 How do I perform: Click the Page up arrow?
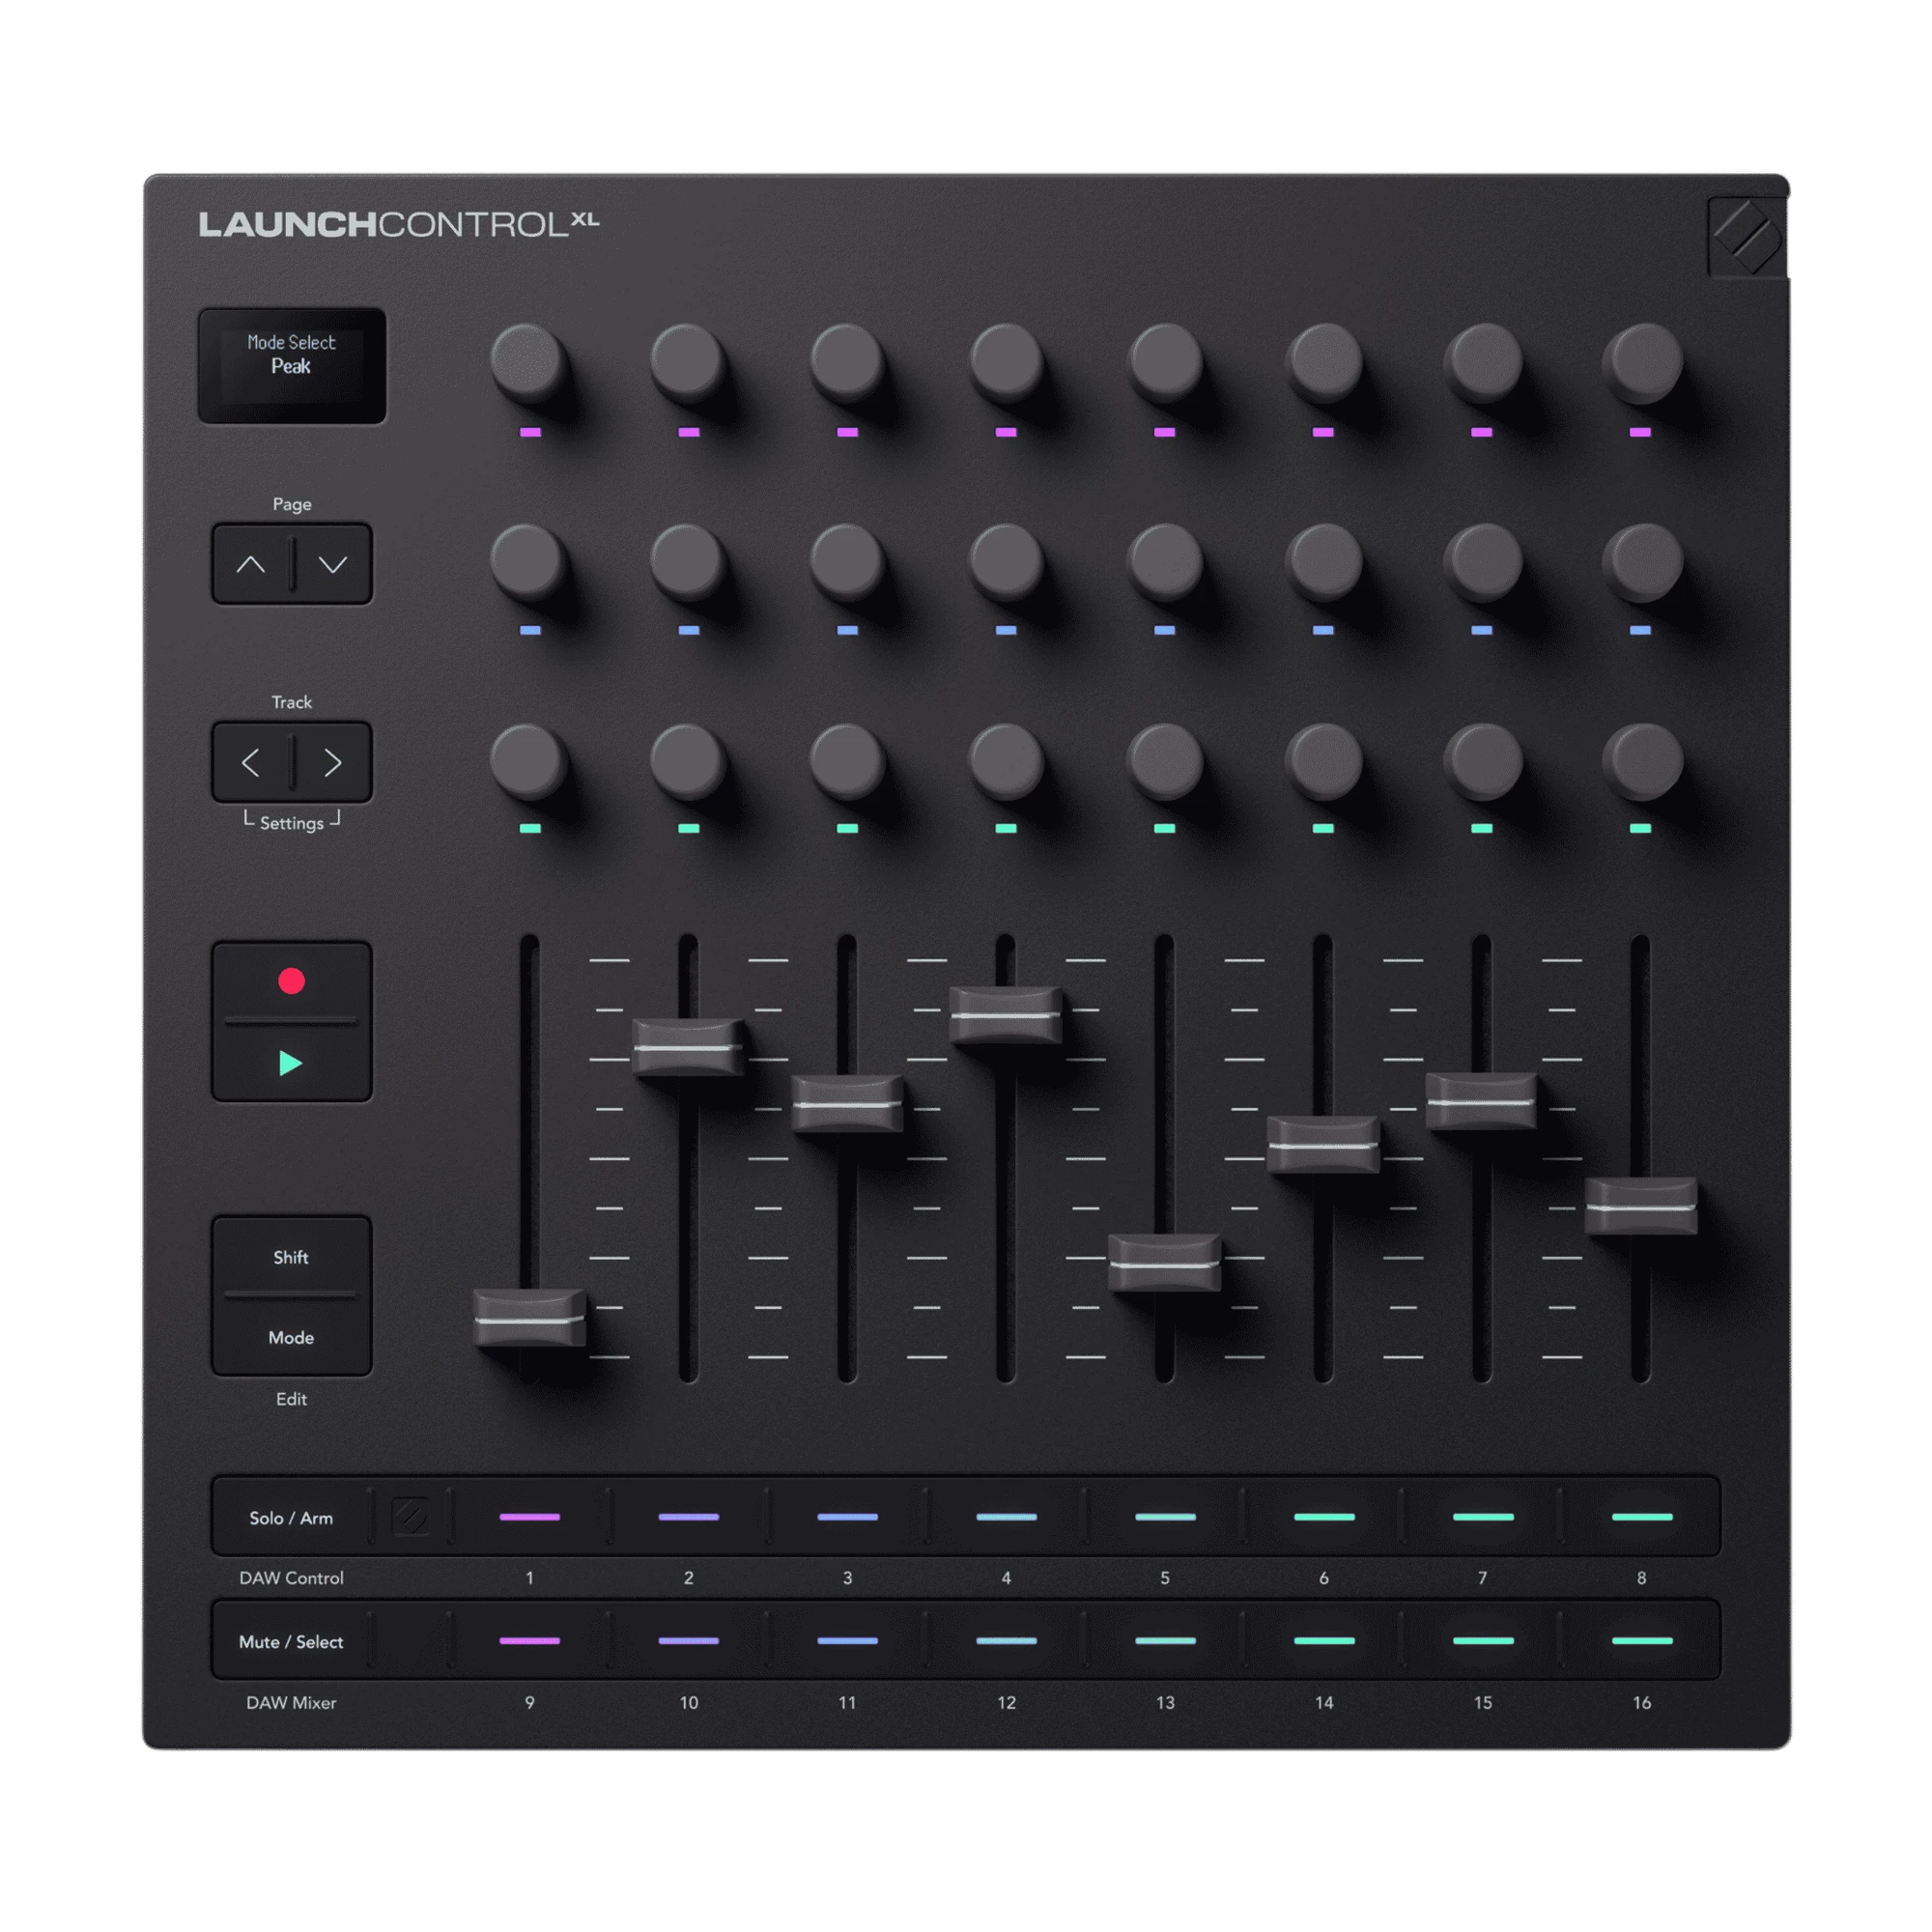[x=251, y=564]
